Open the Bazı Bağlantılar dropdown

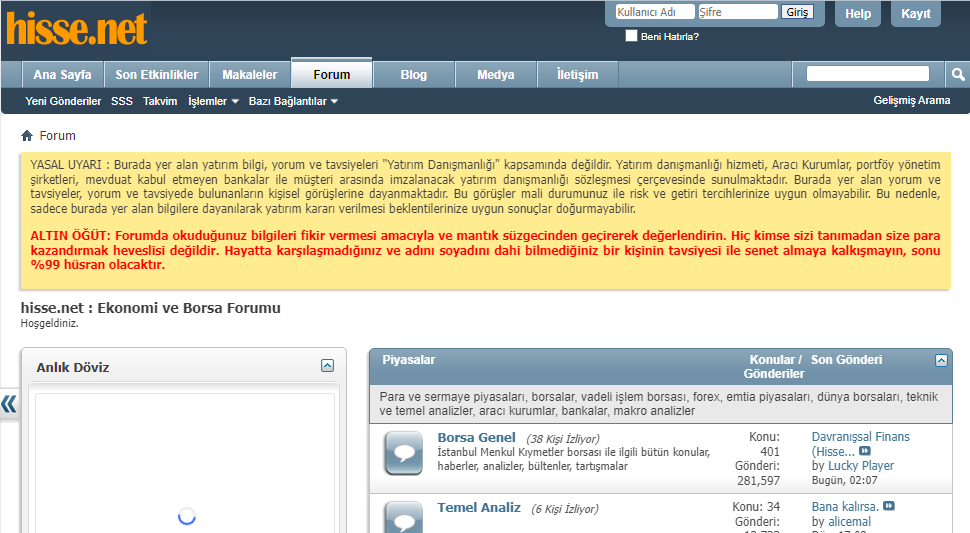[x=293, y=101]
